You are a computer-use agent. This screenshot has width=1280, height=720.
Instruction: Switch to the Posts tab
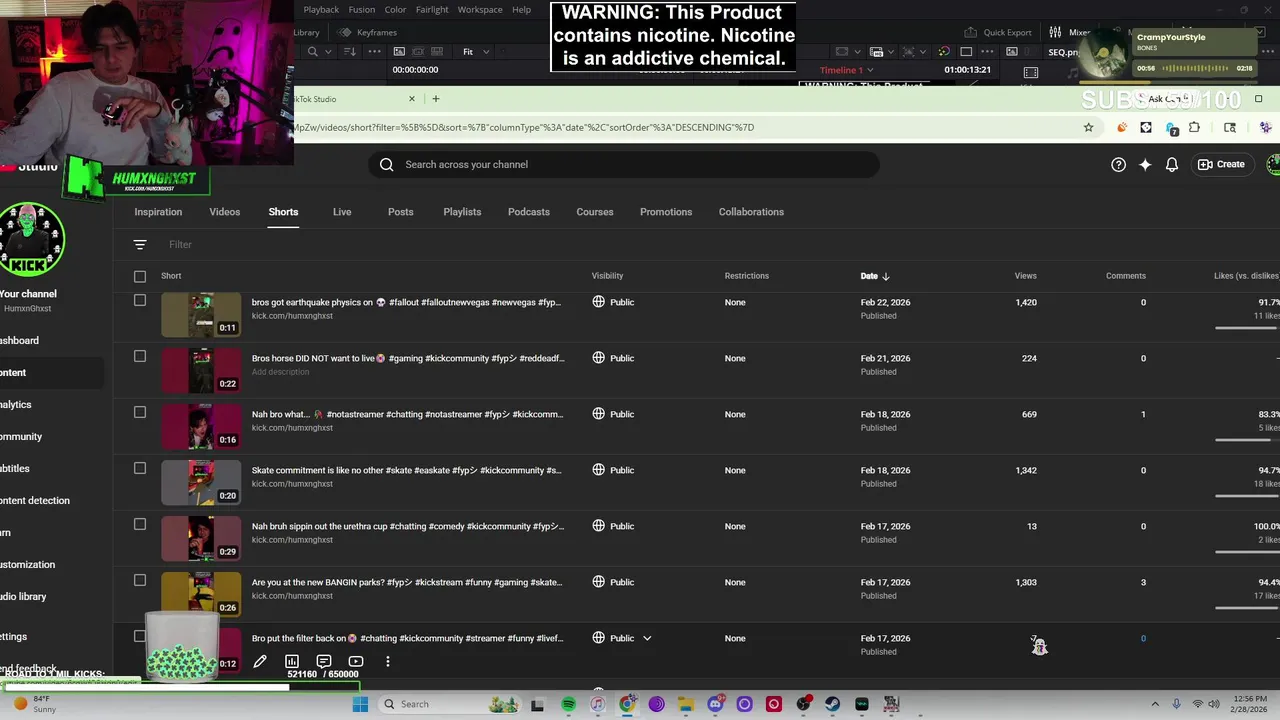click(401, 212)
